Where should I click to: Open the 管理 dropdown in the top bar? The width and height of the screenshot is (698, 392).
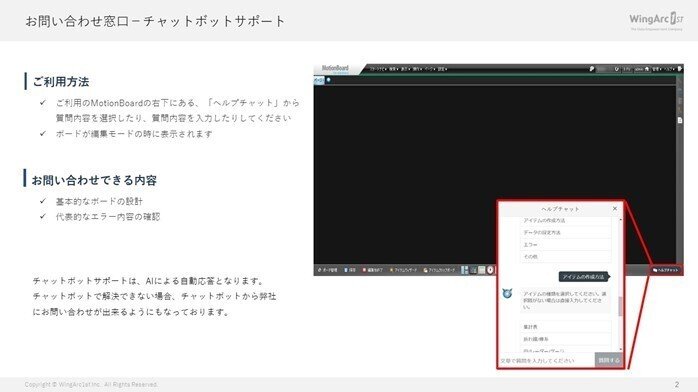[x=657, y=69]
